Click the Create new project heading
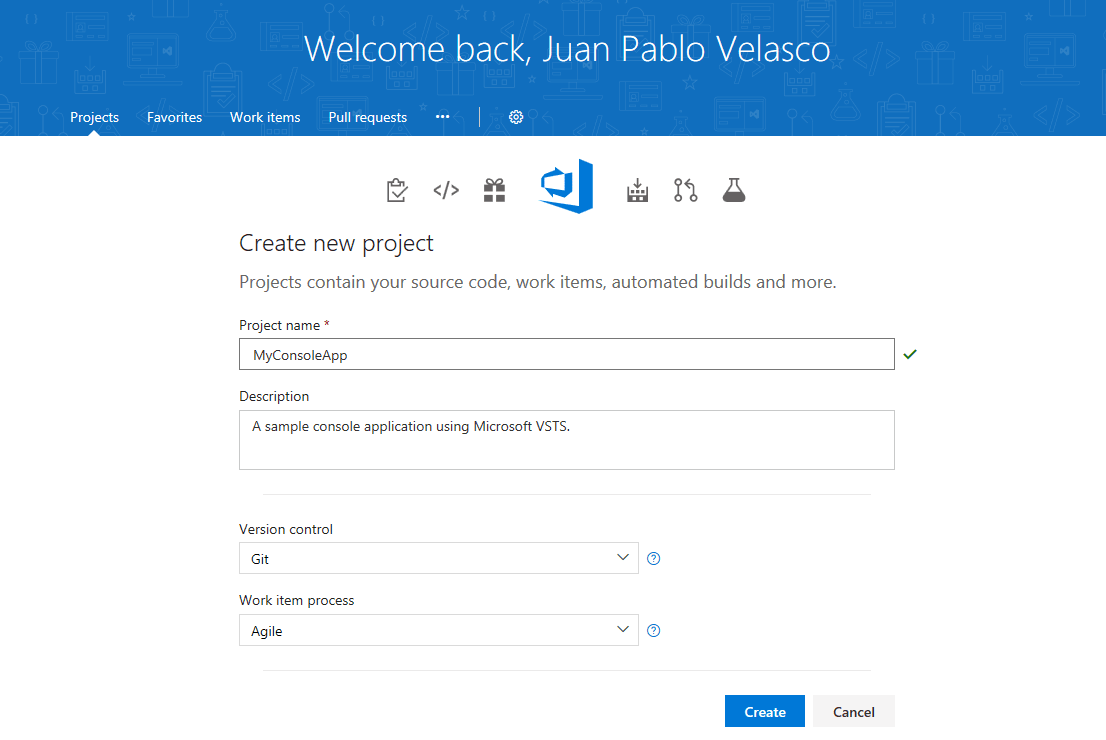Screen dimensions: 1106x740 pyautogui.click(x=336, y=243)
